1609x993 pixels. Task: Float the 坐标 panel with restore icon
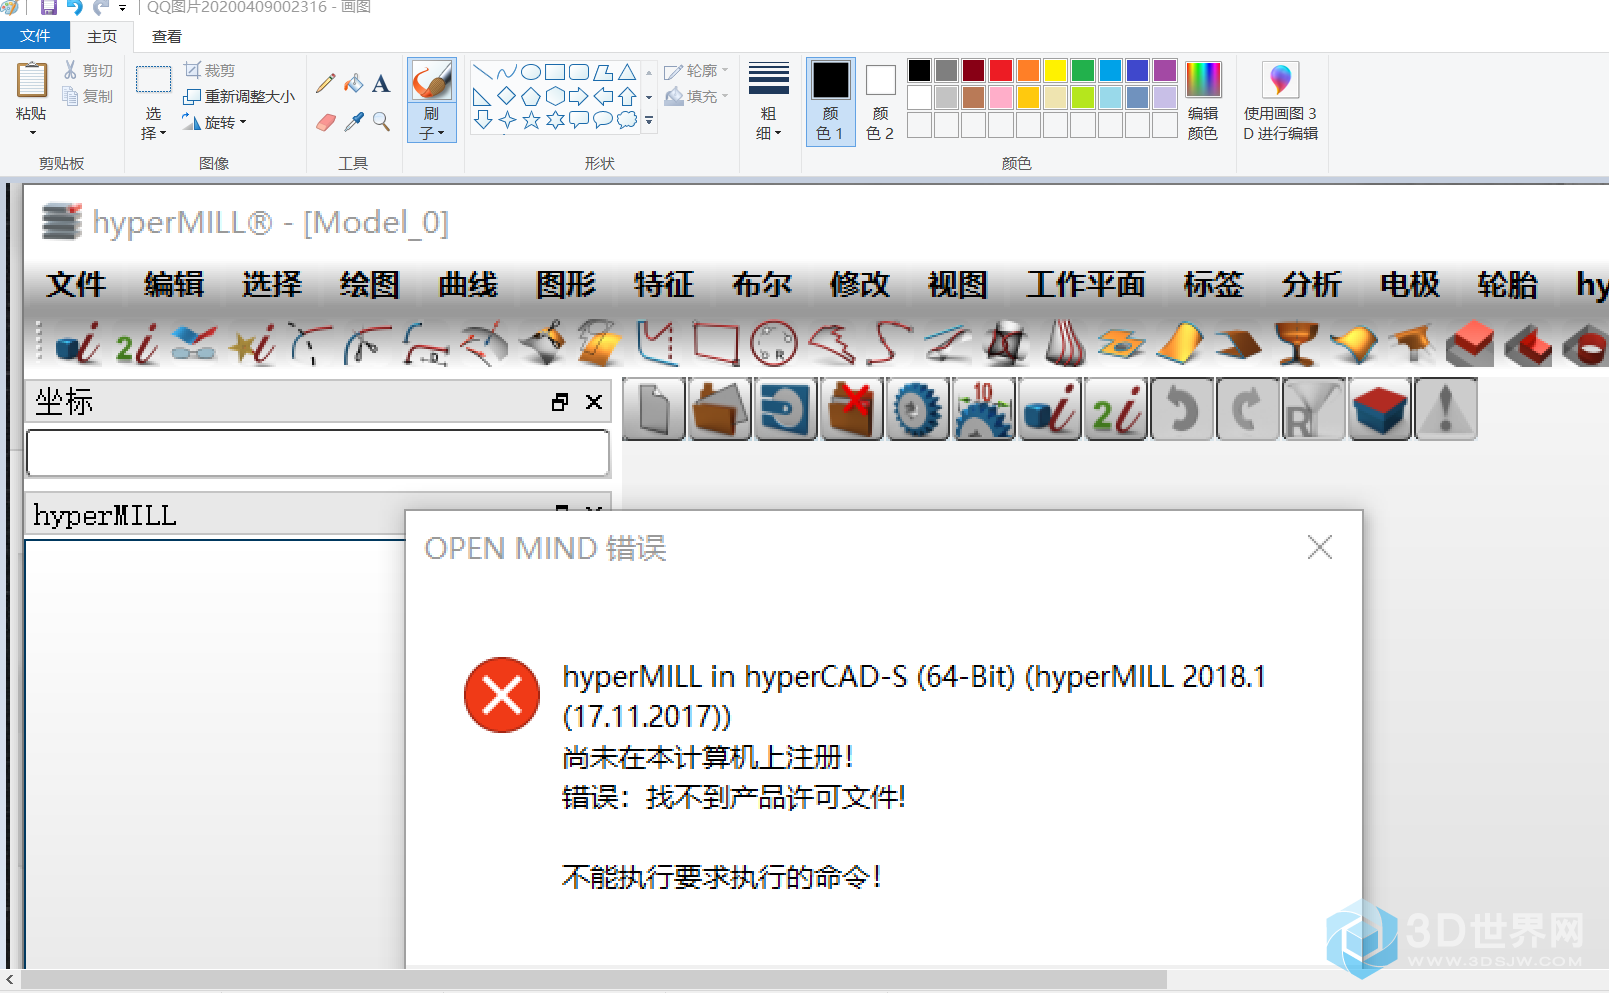[x=560, y=402]
